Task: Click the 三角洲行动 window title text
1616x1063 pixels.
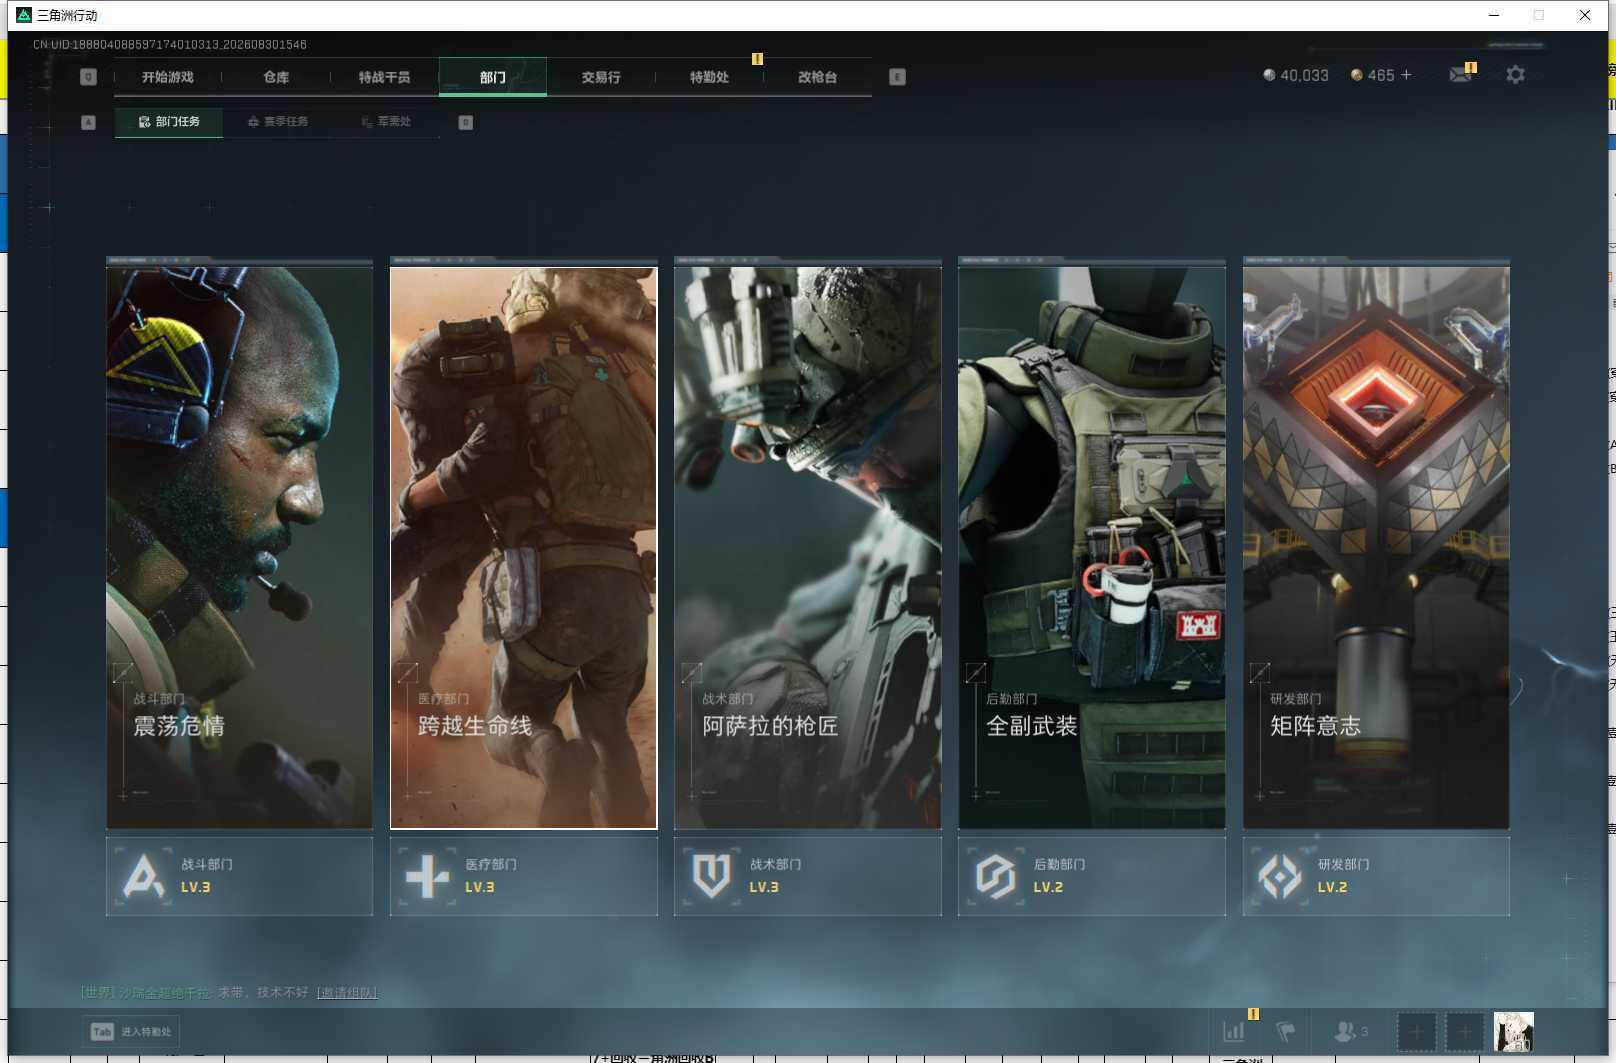Action: coord(67,15)
